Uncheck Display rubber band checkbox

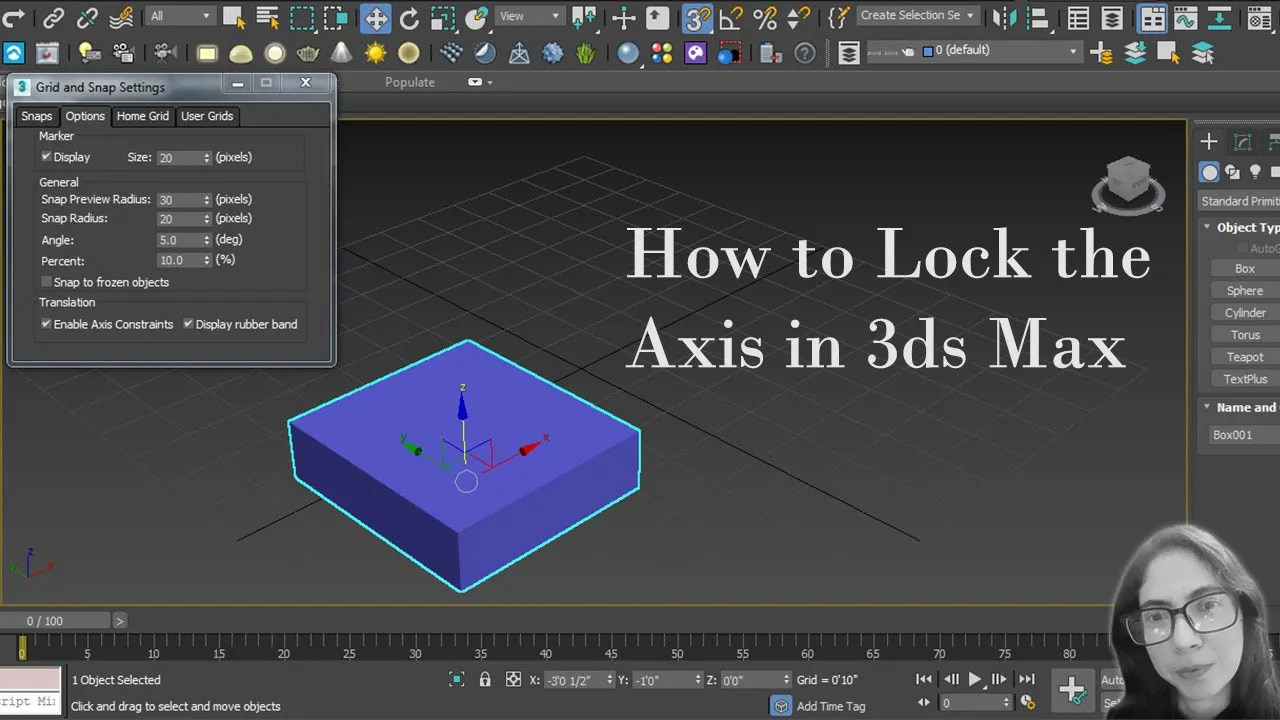[x=188, y=324]
